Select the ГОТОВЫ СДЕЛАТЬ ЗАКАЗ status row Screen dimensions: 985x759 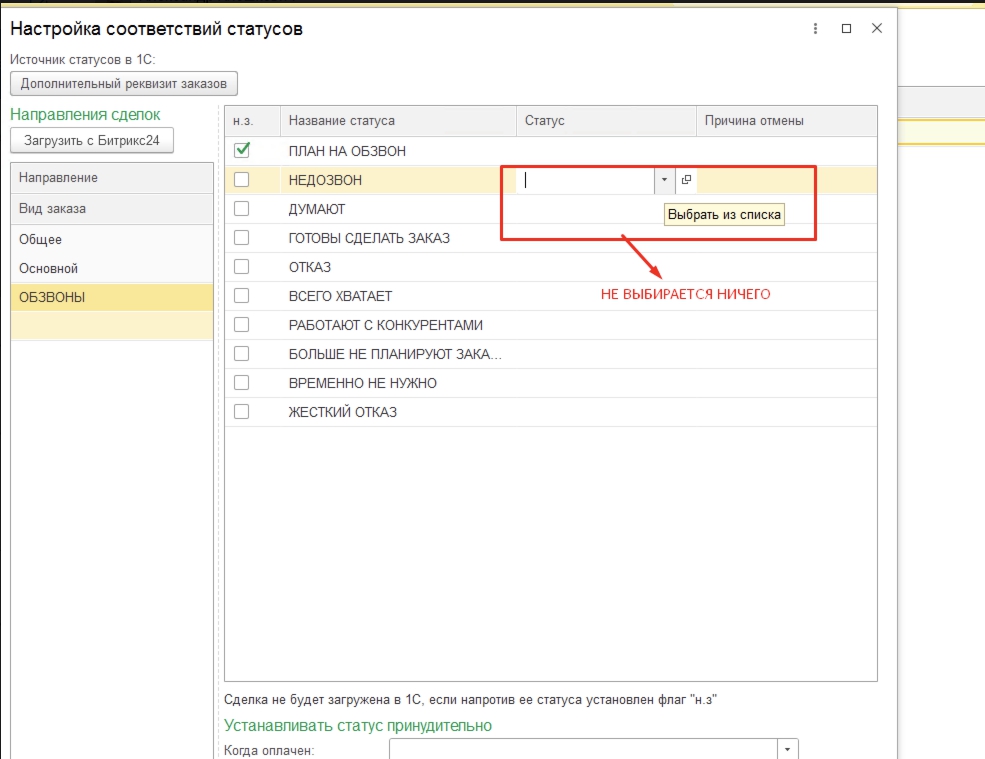click(x=368, y=238)
